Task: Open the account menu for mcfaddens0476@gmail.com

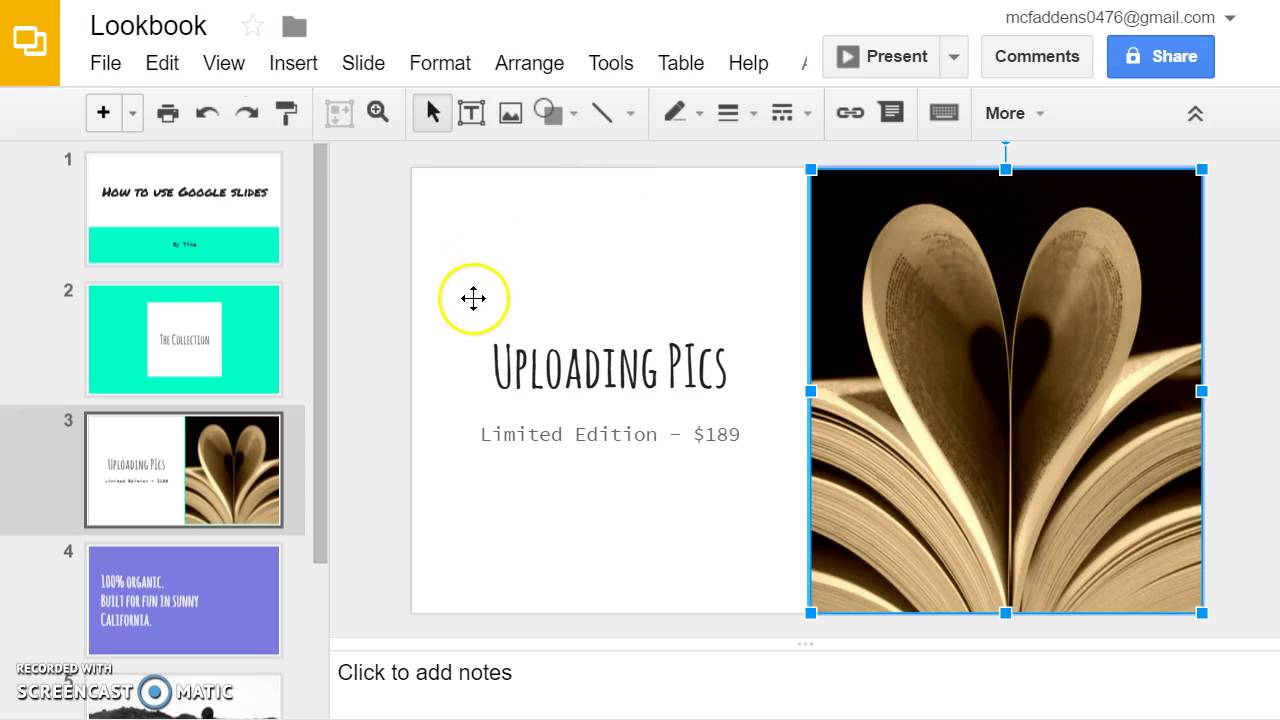Action: [x=1121, y=17]
